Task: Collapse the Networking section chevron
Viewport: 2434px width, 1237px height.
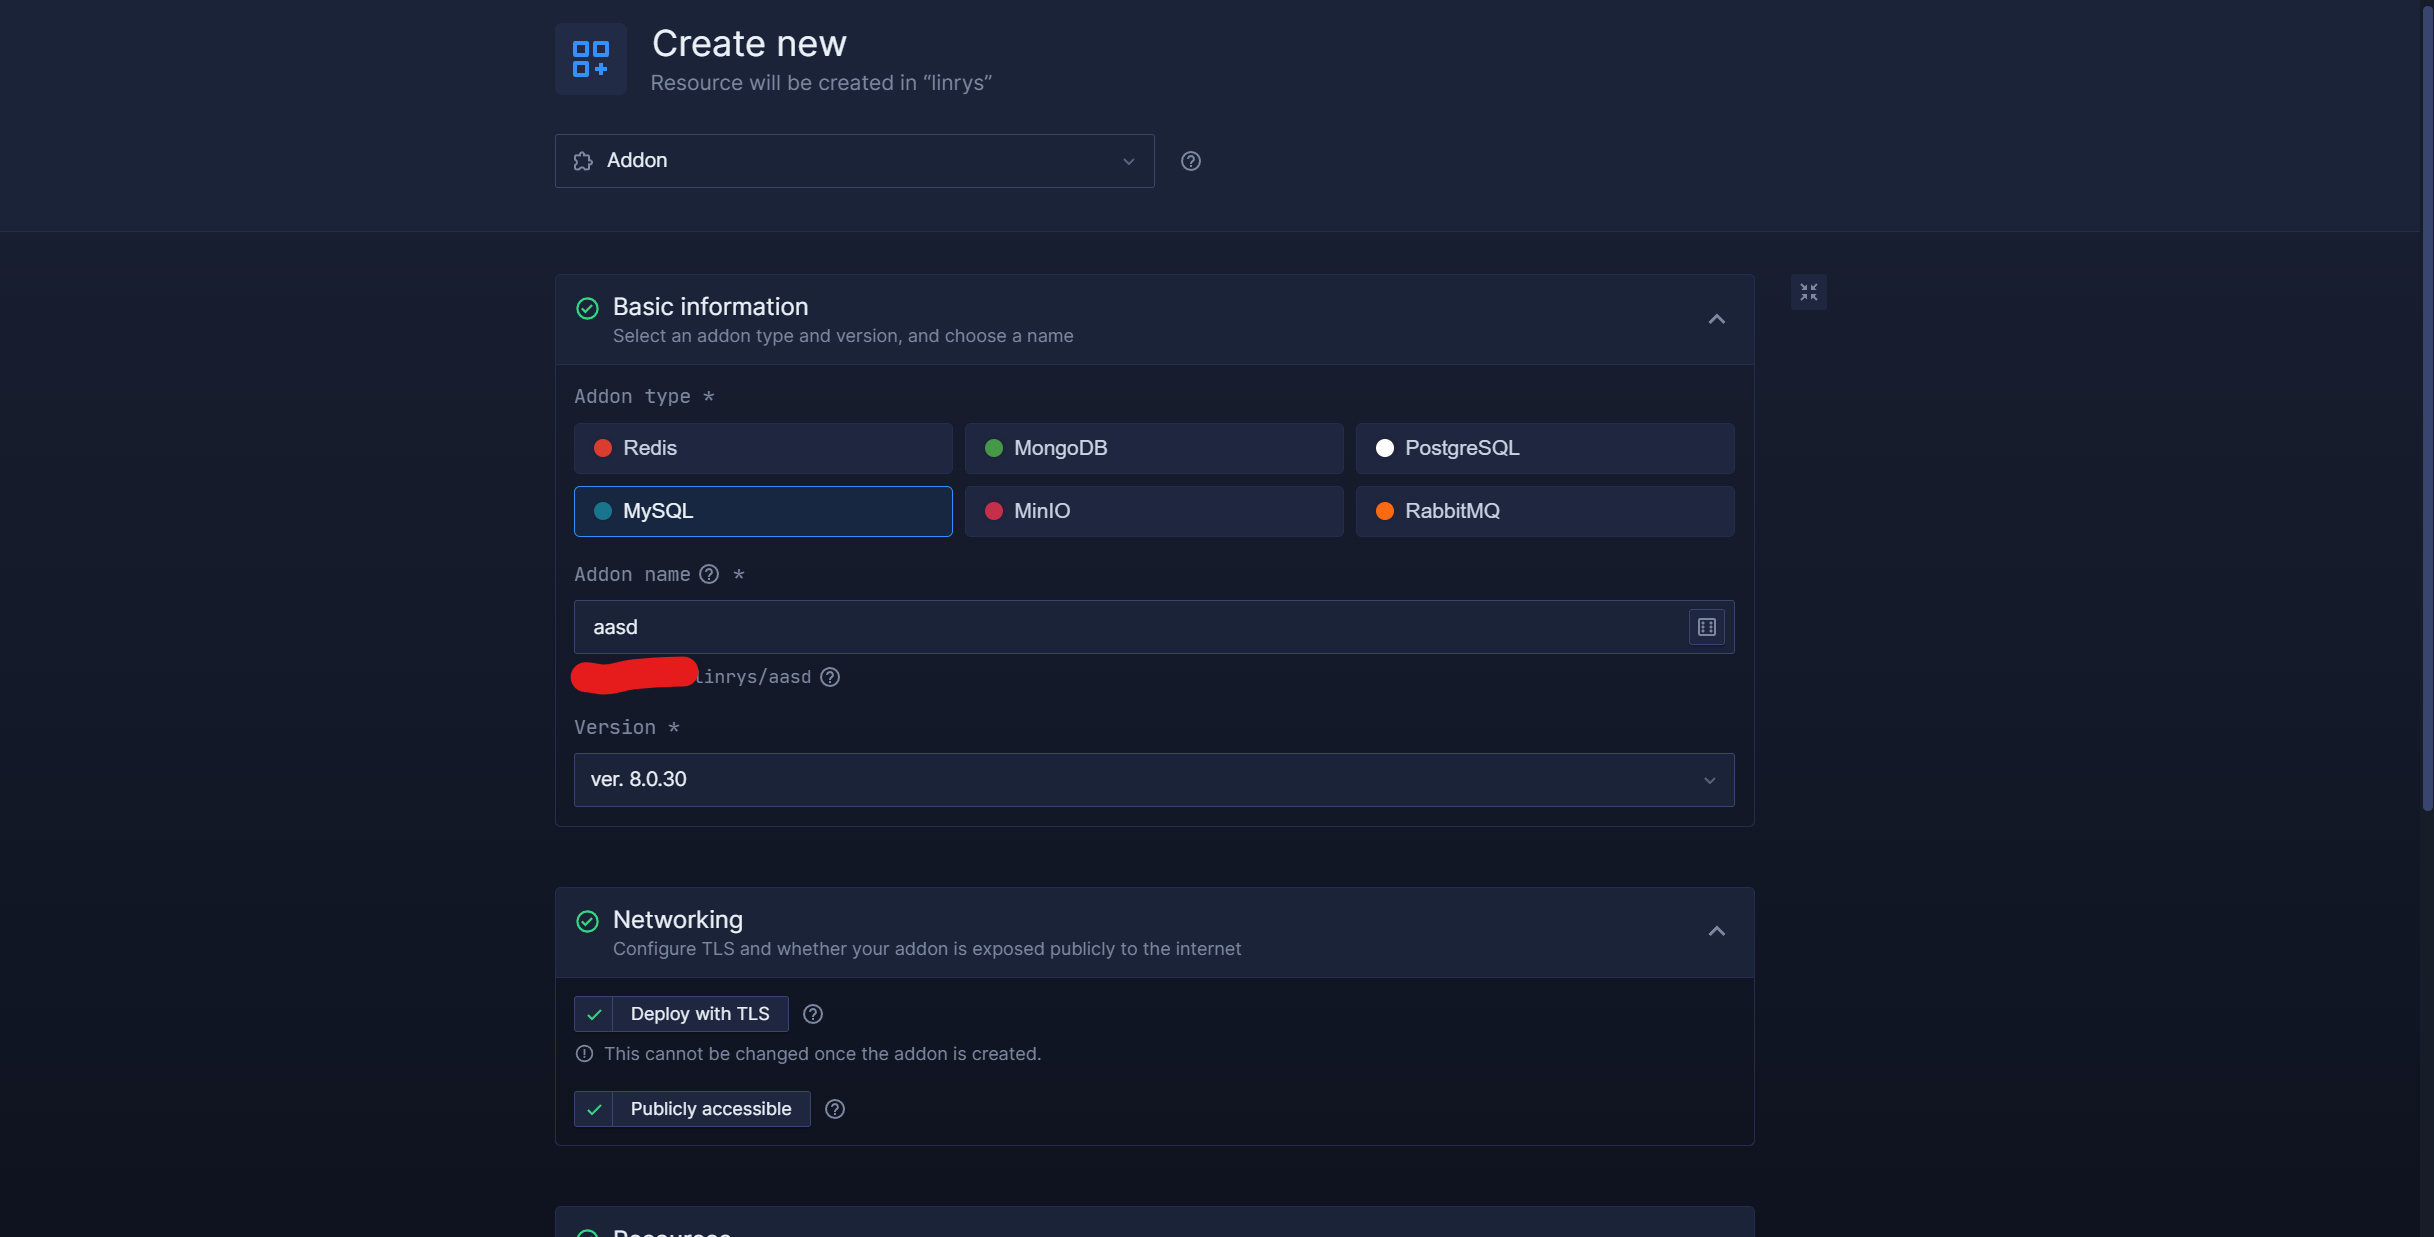Action: (x=1716, y=931)
